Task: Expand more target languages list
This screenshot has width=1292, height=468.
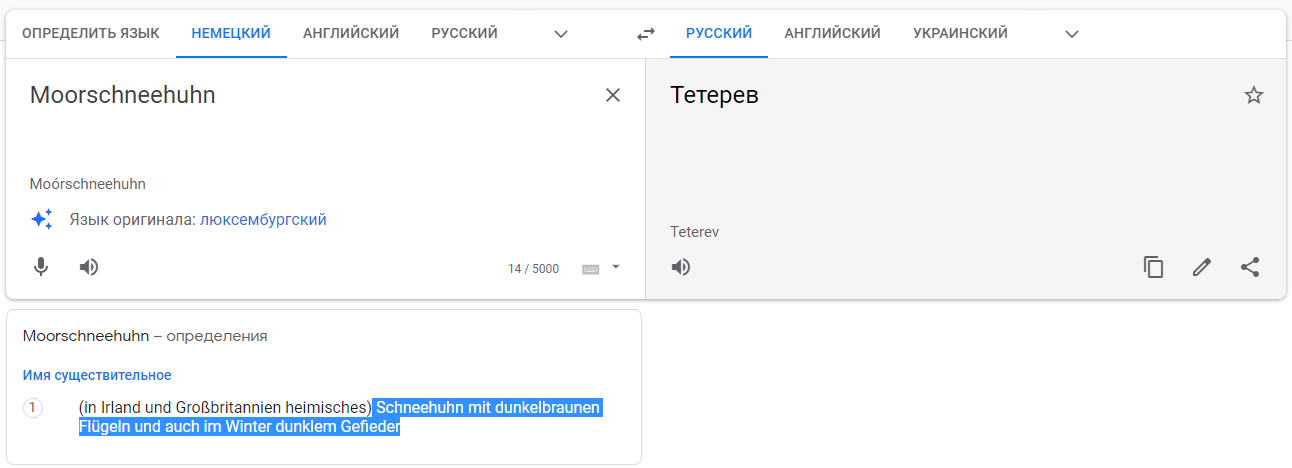Action: pyautogui.click(x=1072, y=34)
